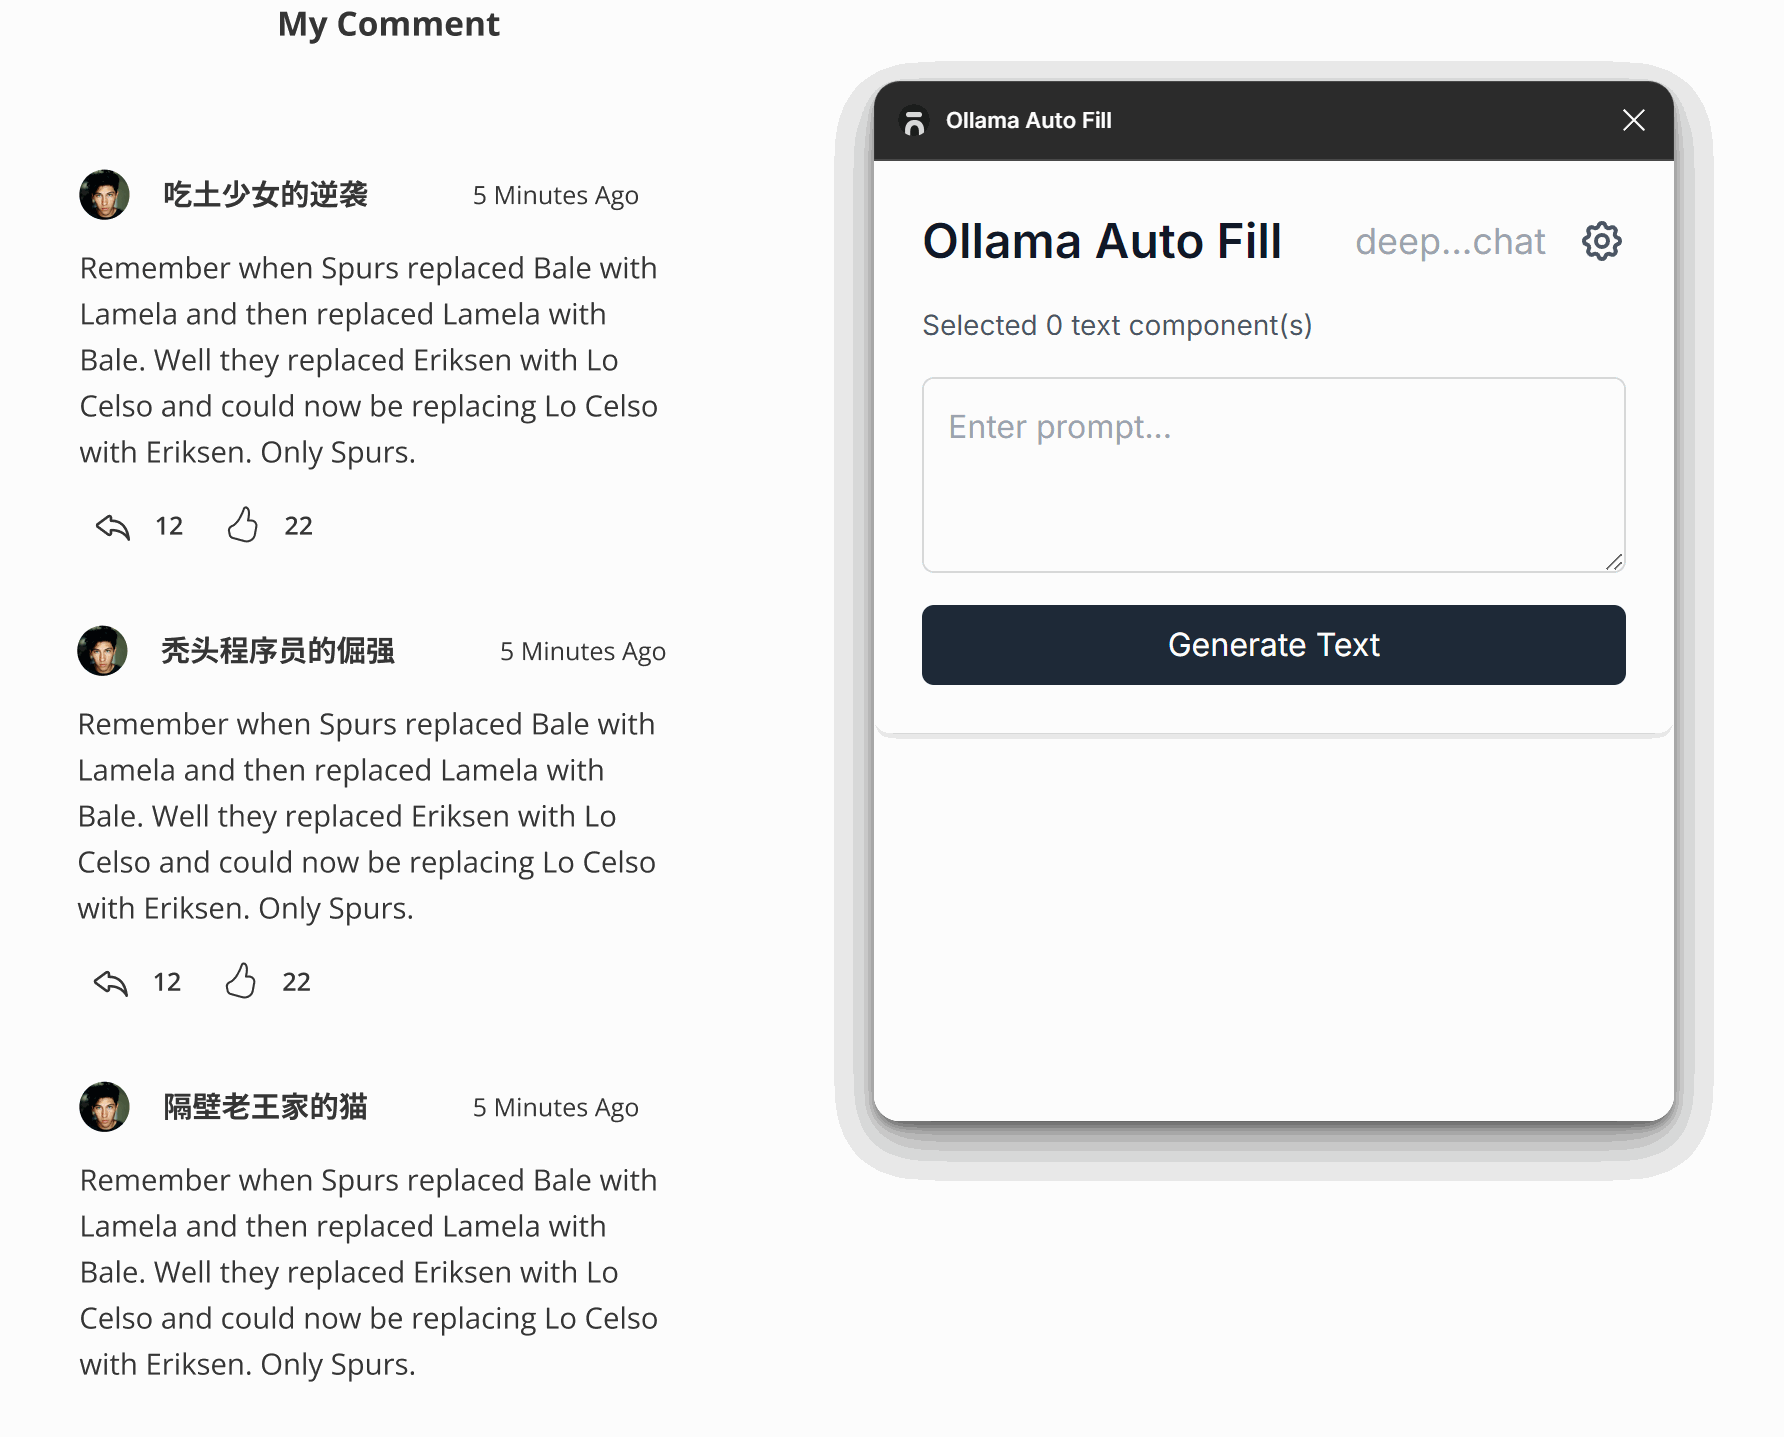Click the Ollama logo in the title bar

click(x=914, y=121)
